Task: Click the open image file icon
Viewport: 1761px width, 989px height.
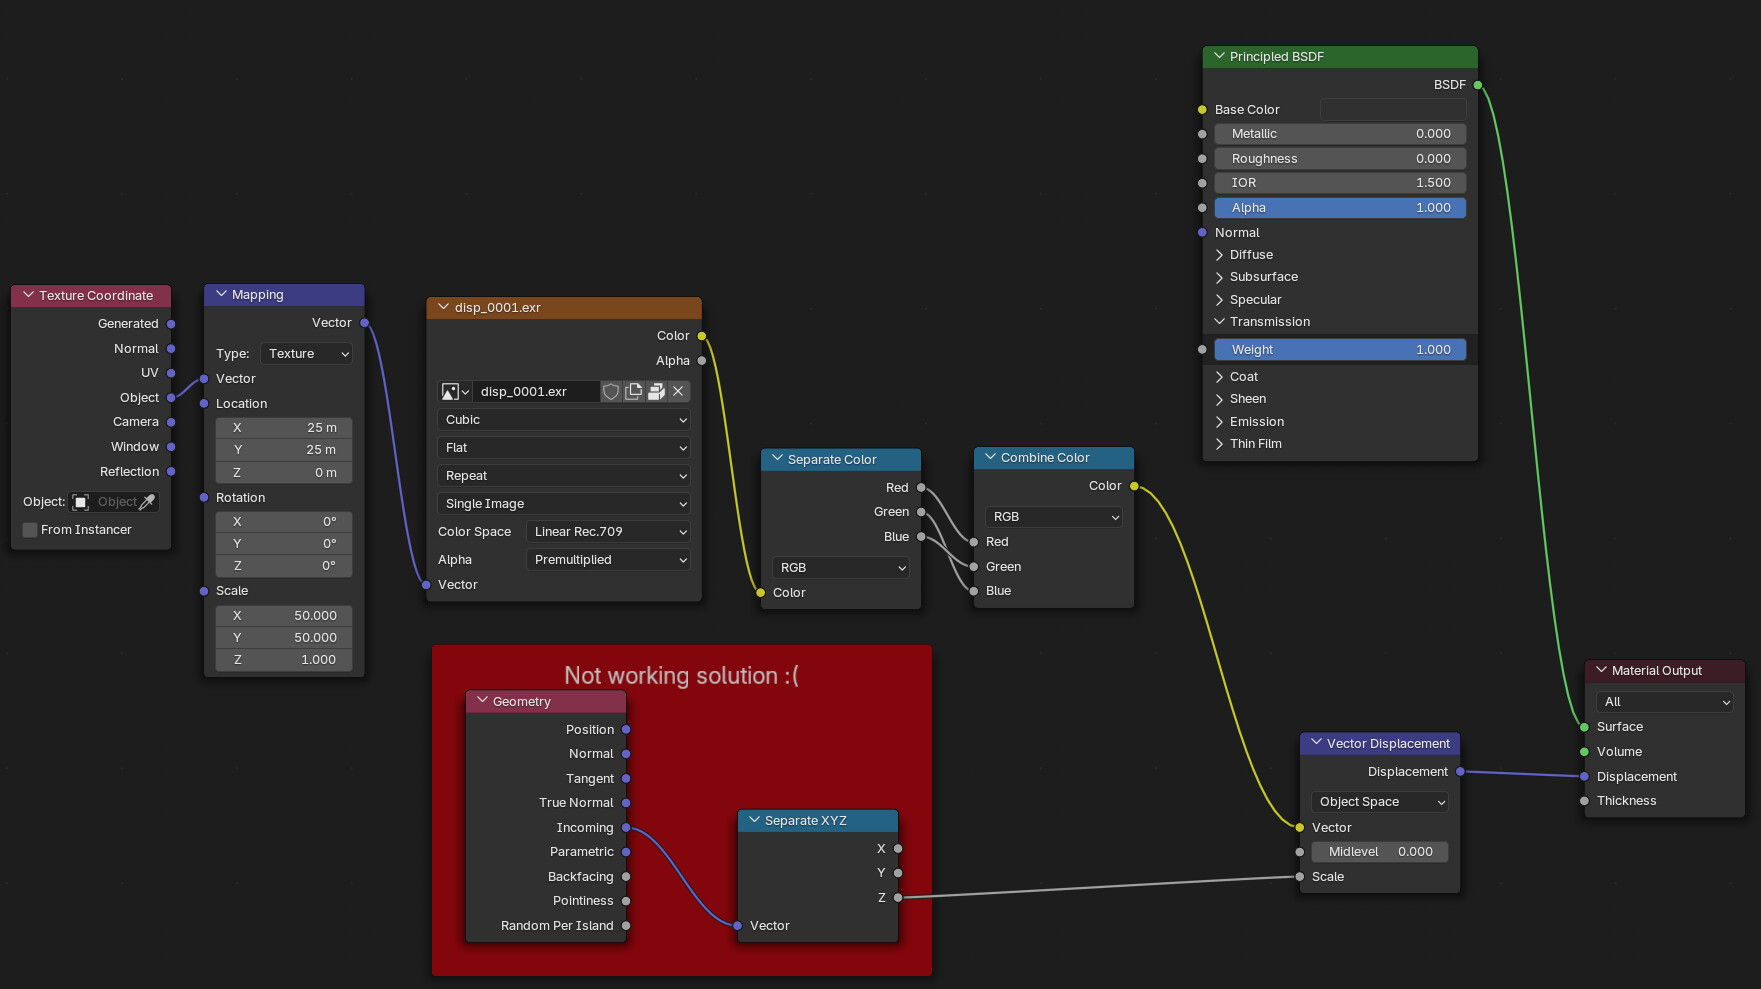Action: click(x=656, y=392)
